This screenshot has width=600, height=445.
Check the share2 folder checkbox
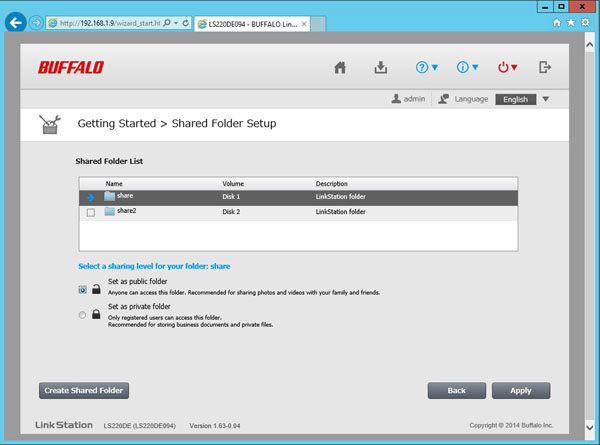tap(91, 212)
